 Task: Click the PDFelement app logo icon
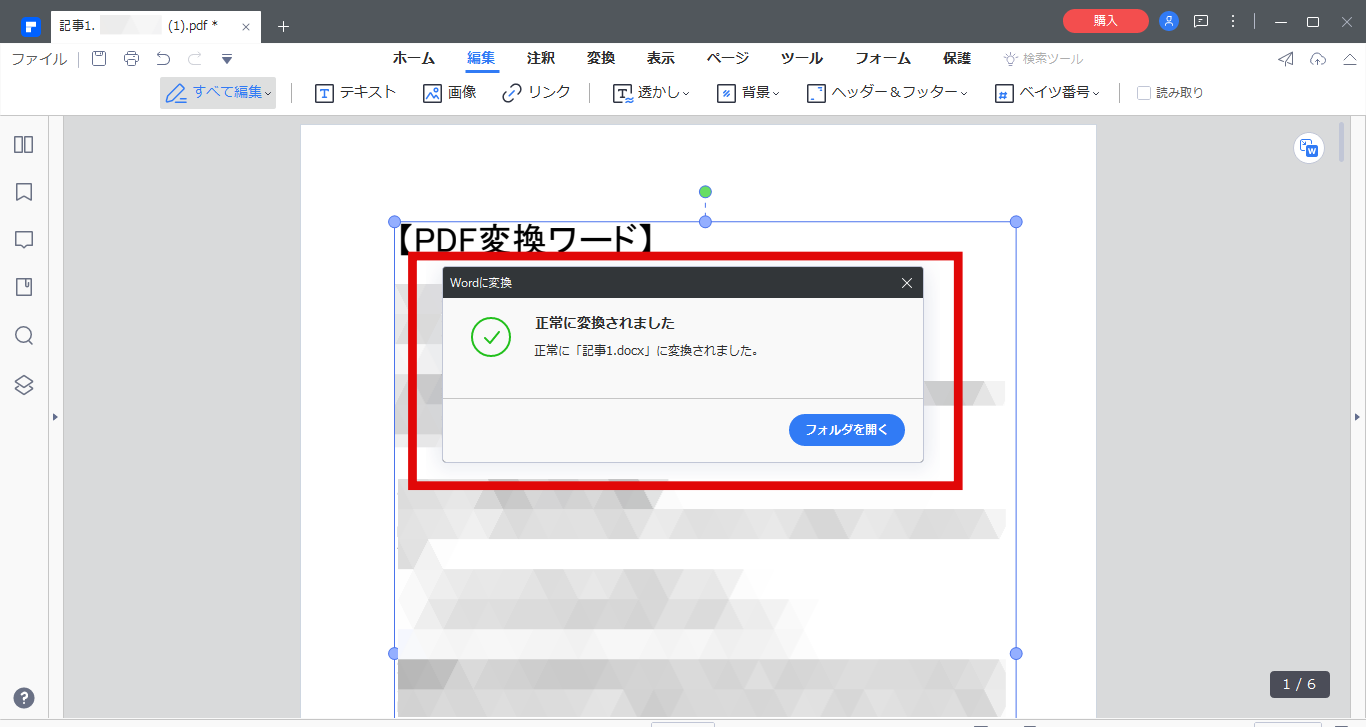(x=30, y=26)
